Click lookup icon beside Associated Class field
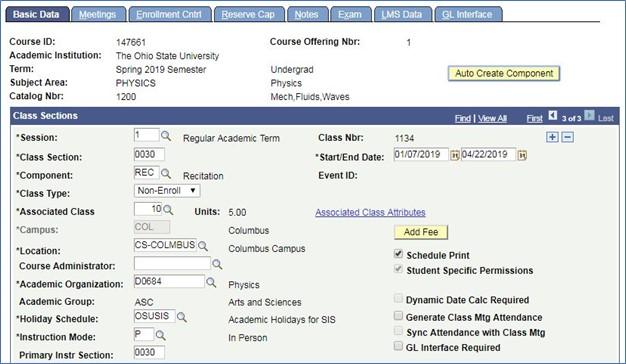The height and width of the screenshot is (364, 626). click(x=168, y=210)
